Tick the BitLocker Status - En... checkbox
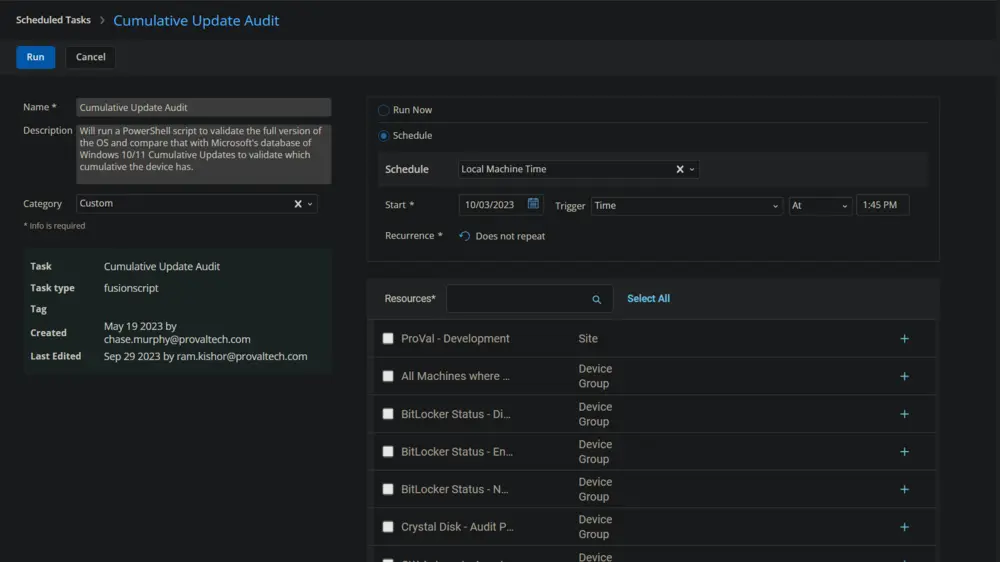This screenshot has width=1000, height=562. (388, 452)
